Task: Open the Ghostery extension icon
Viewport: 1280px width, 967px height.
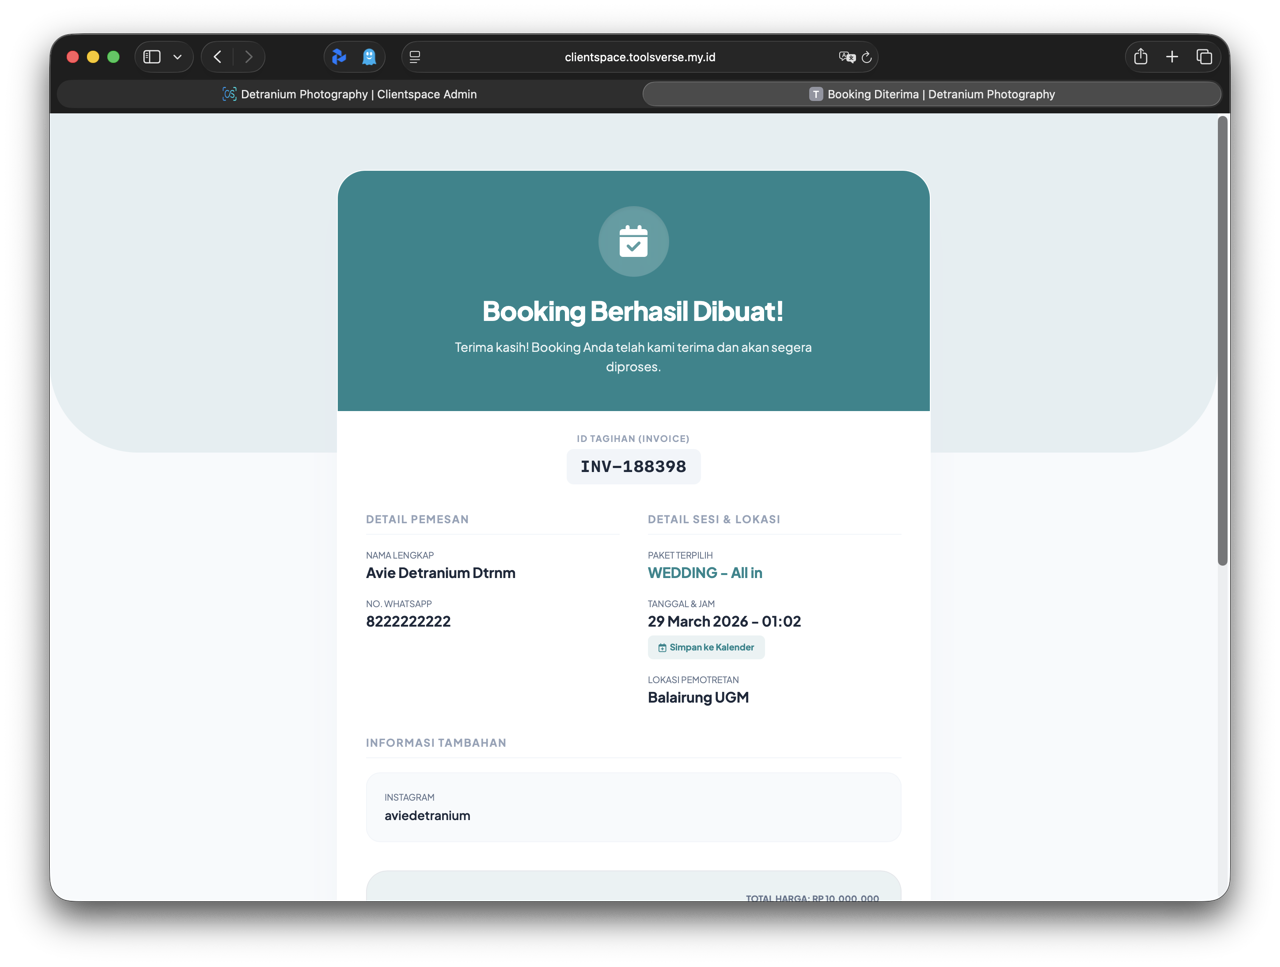Action: click(369, 57)
